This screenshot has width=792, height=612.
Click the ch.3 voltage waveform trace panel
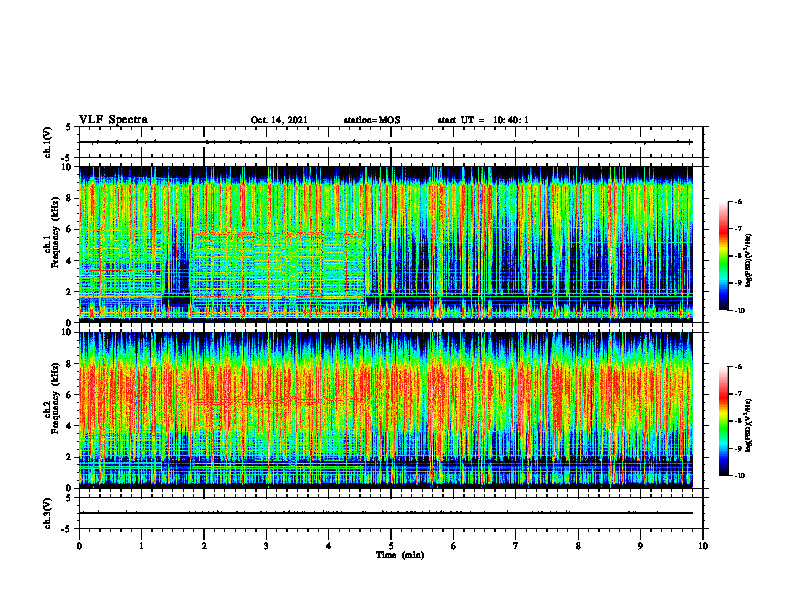pyautogui.click(x=391, y=513)
